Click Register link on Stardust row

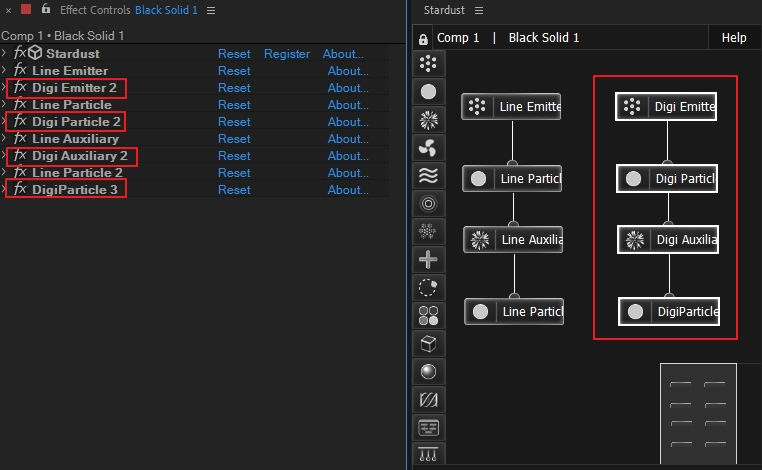(287, 53)
